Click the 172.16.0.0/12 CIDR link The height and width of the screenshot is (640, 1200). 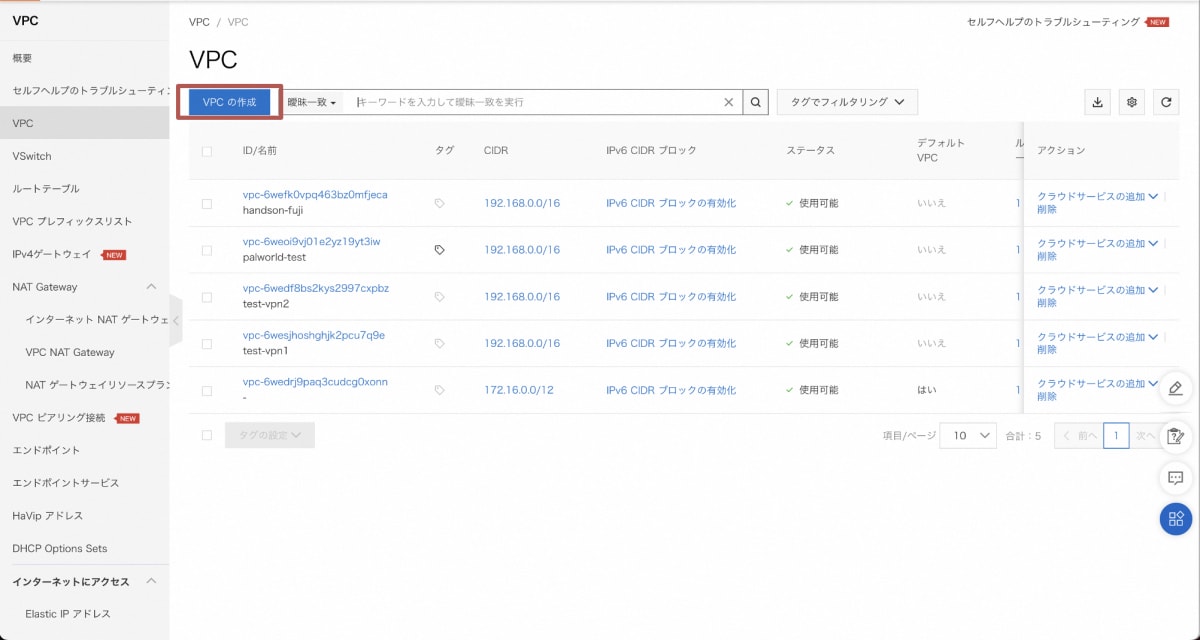coord(518,390)
